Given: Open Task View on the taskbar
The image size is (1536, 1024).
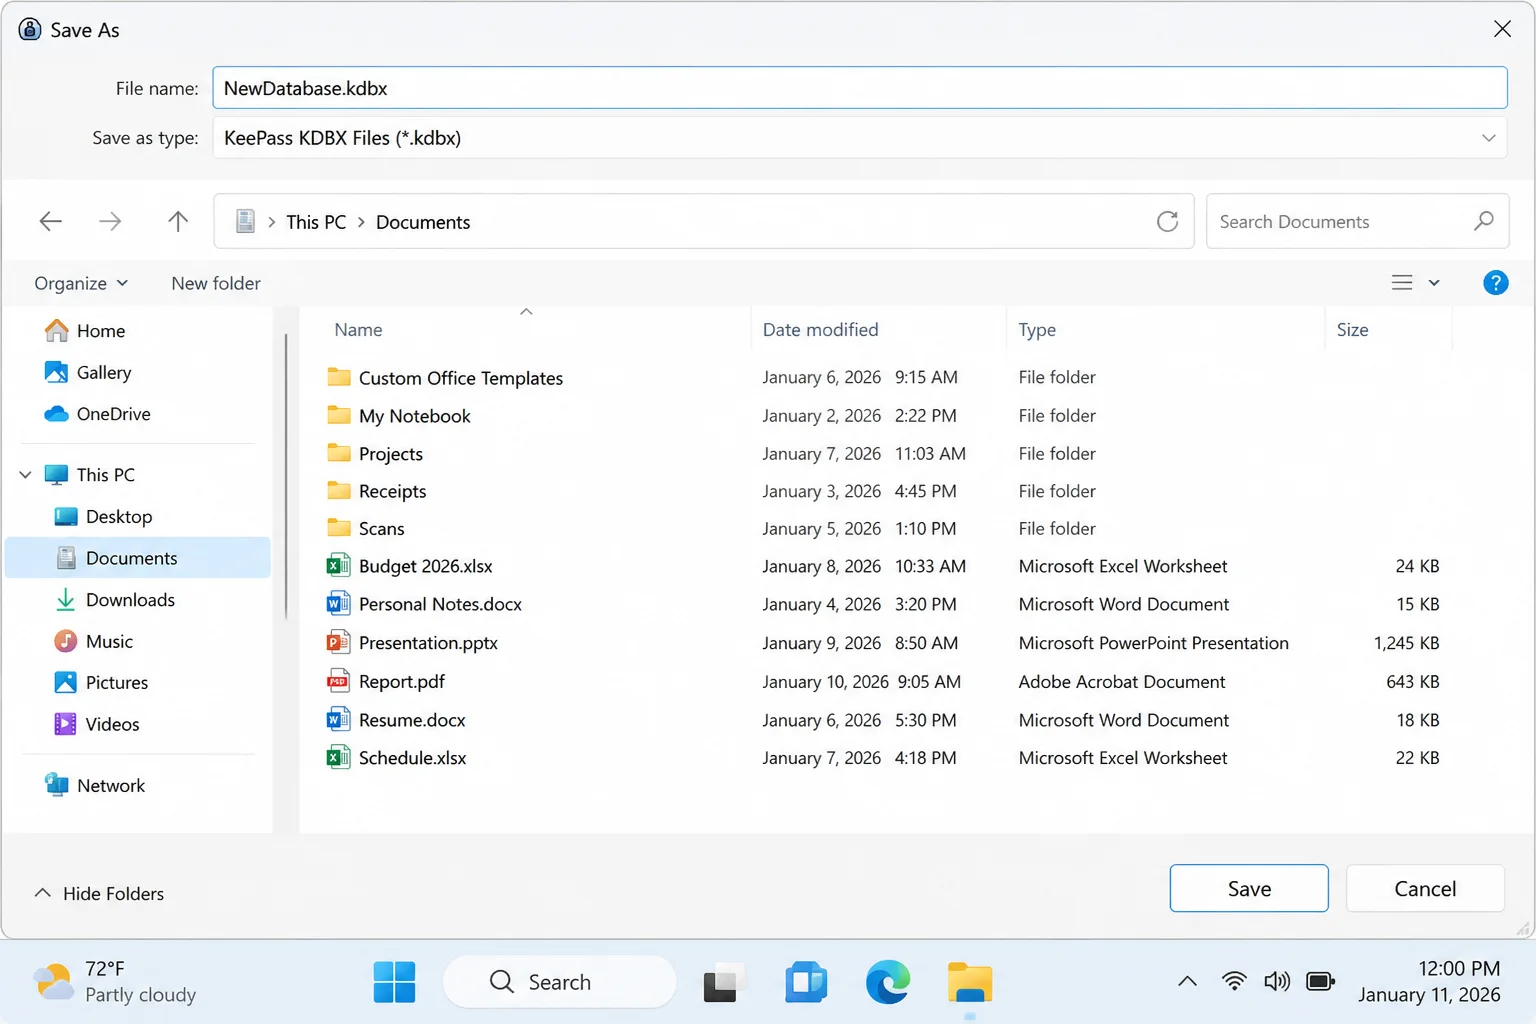Looking at the screenshot, I should pos(724,983).
